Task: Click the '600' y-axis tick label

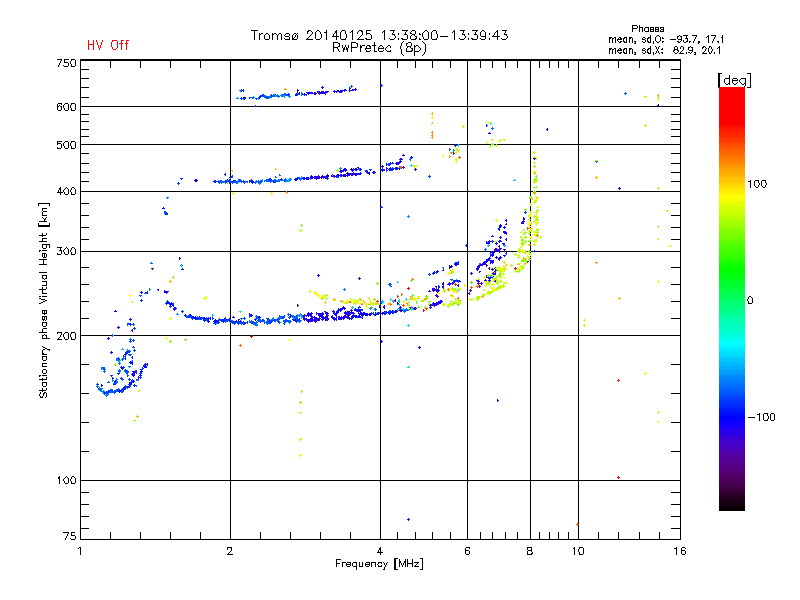Action: point(66,107)
